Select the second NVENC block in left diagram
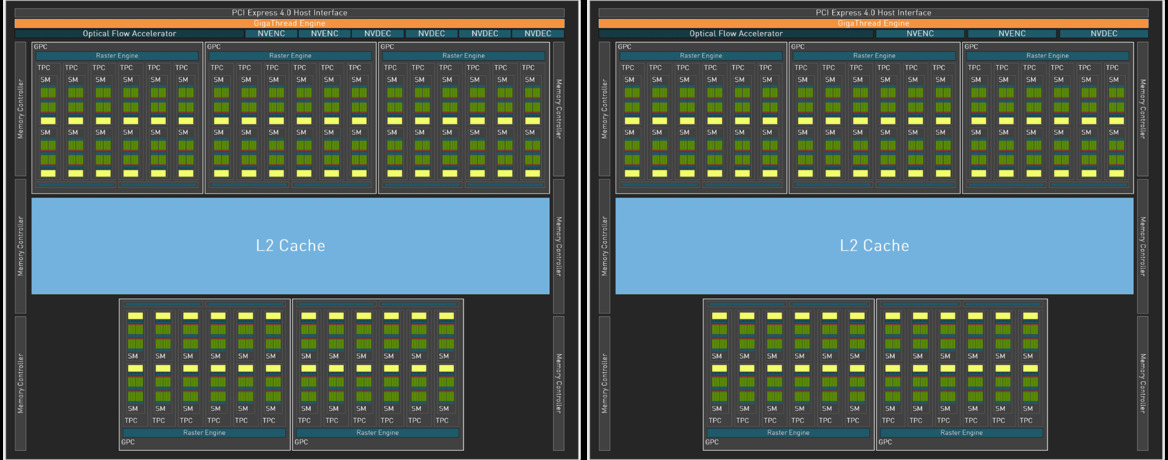 [324, 33]
